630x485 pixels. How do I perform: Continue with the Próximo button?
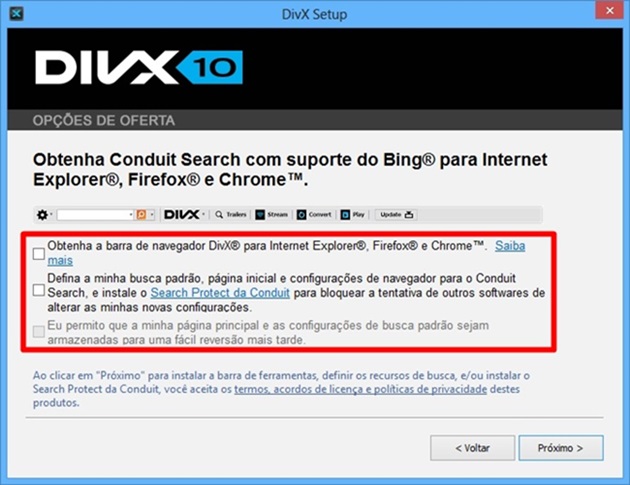[x=561, y=448]
